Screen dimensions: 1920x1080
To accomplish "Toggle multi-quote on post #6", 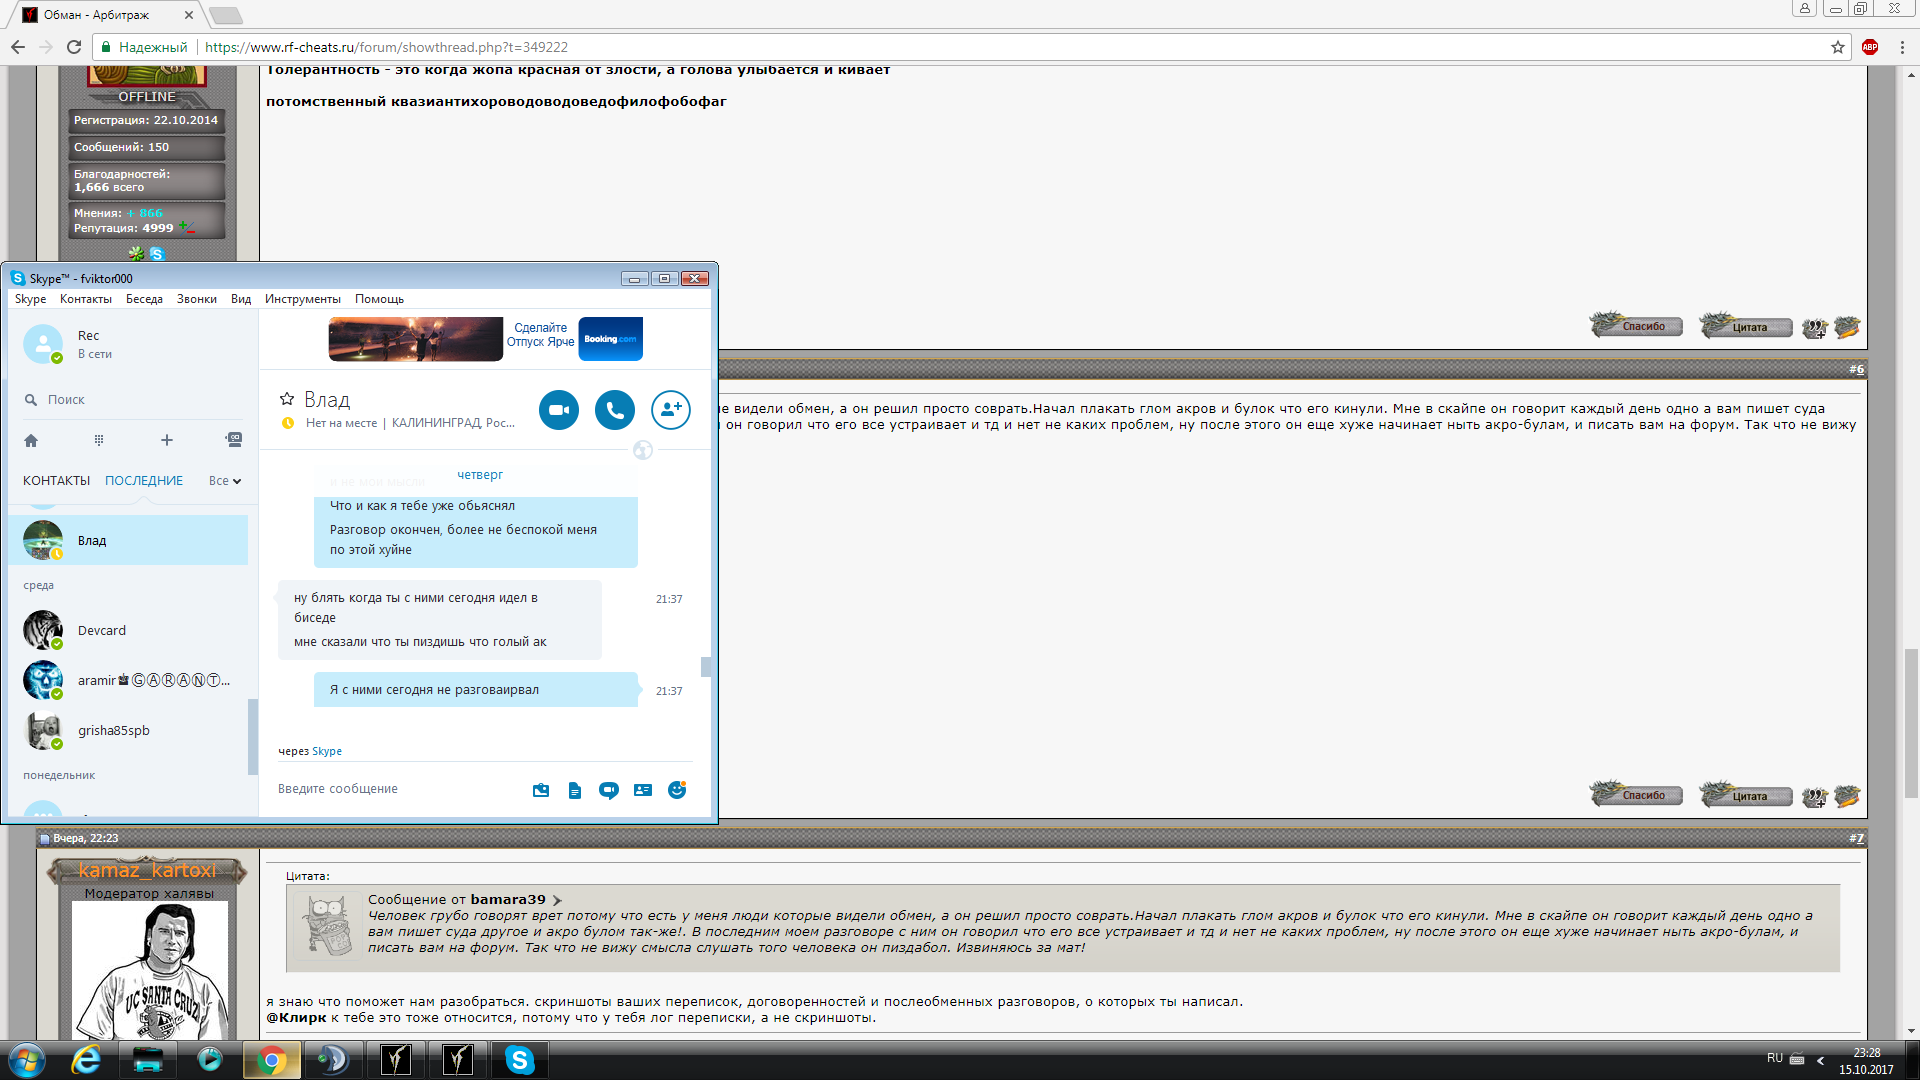I will click(x=1815, y=797).
